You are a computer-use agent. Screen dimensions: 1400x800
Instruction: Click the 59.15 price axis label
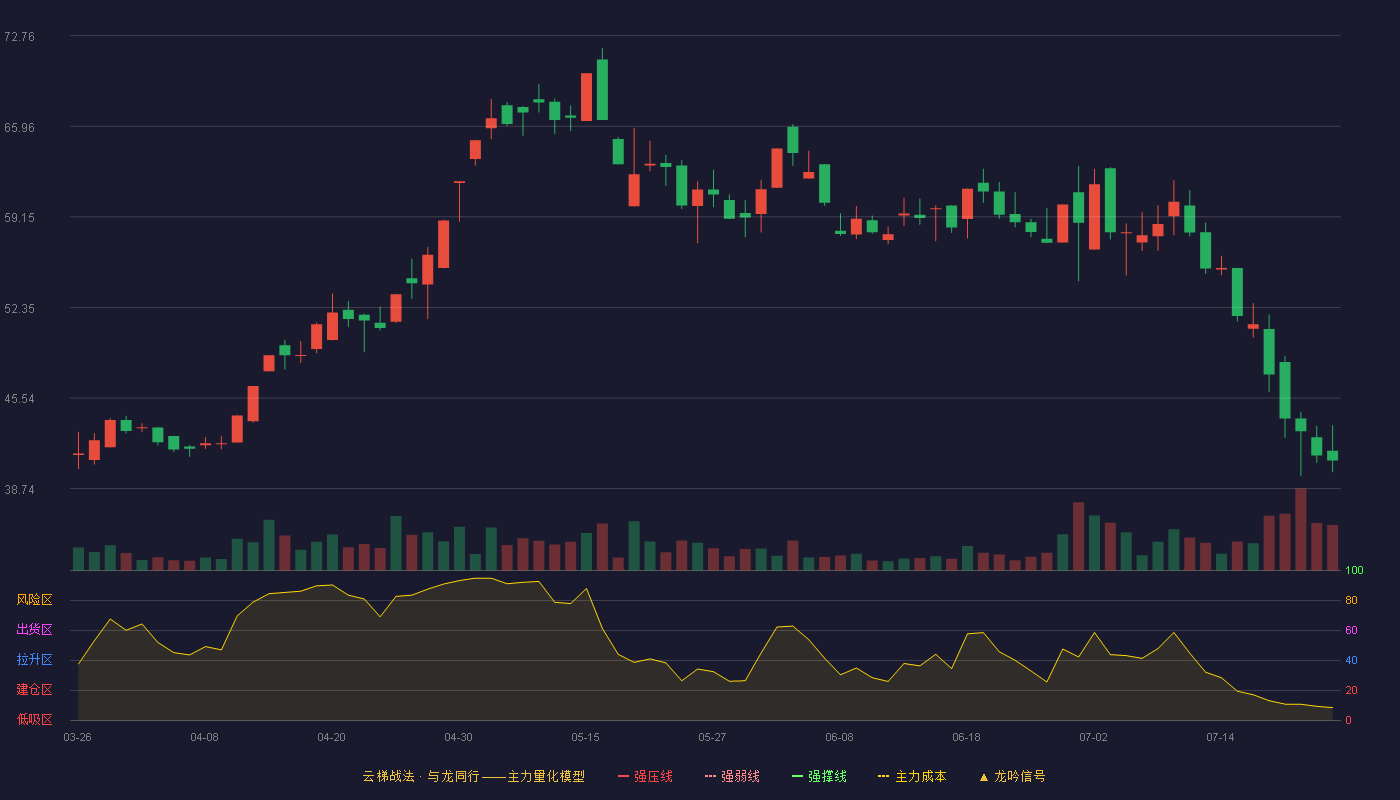click(x=19, y=217)
